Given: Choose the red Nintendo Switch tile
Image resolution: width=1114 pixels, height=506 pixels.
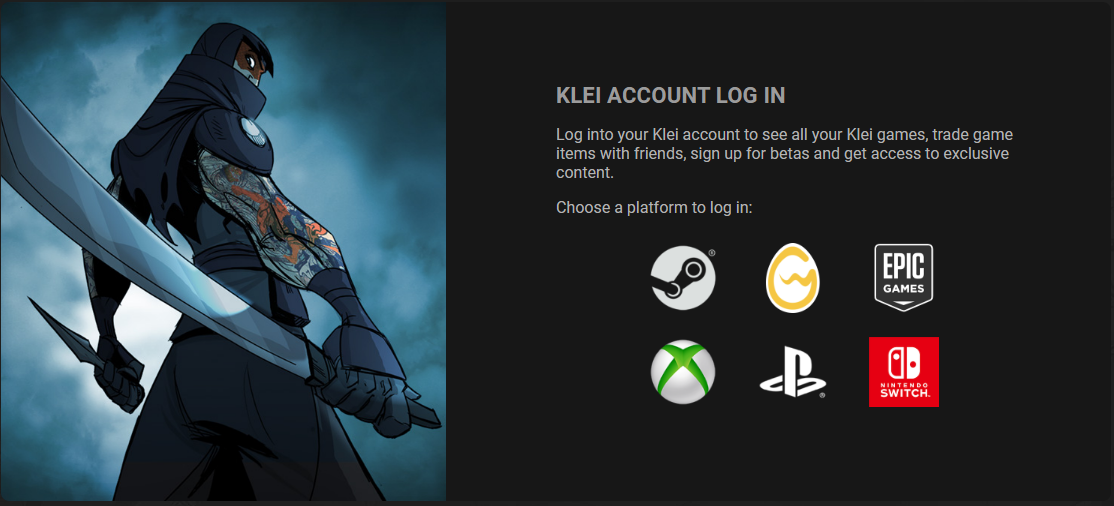Looking at the screenshot, I should [904, 372].
